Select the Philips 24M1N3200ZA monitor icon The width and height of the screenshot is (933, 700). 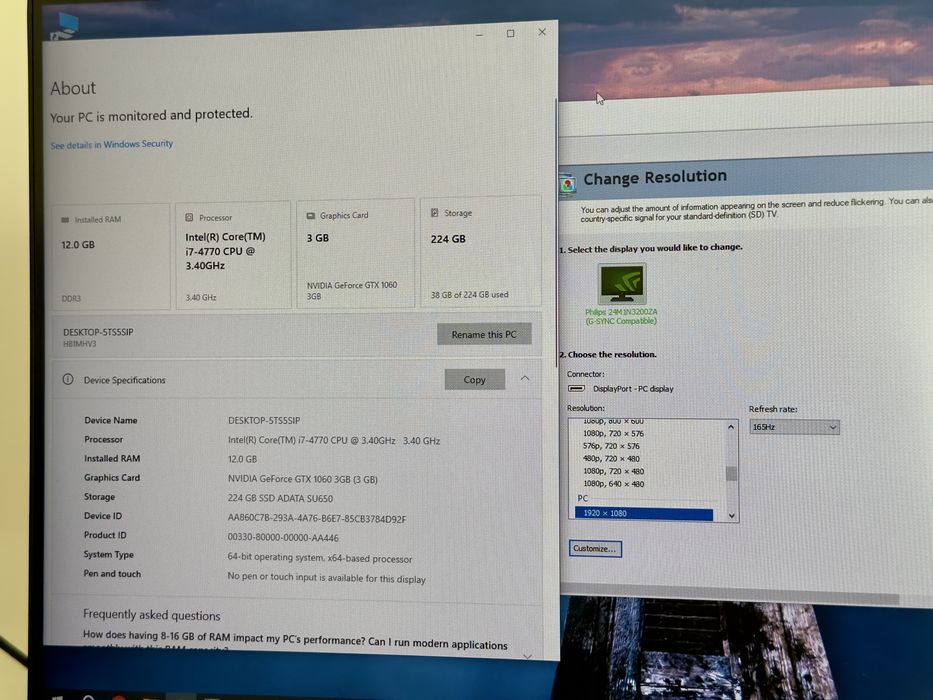[622, 284]
